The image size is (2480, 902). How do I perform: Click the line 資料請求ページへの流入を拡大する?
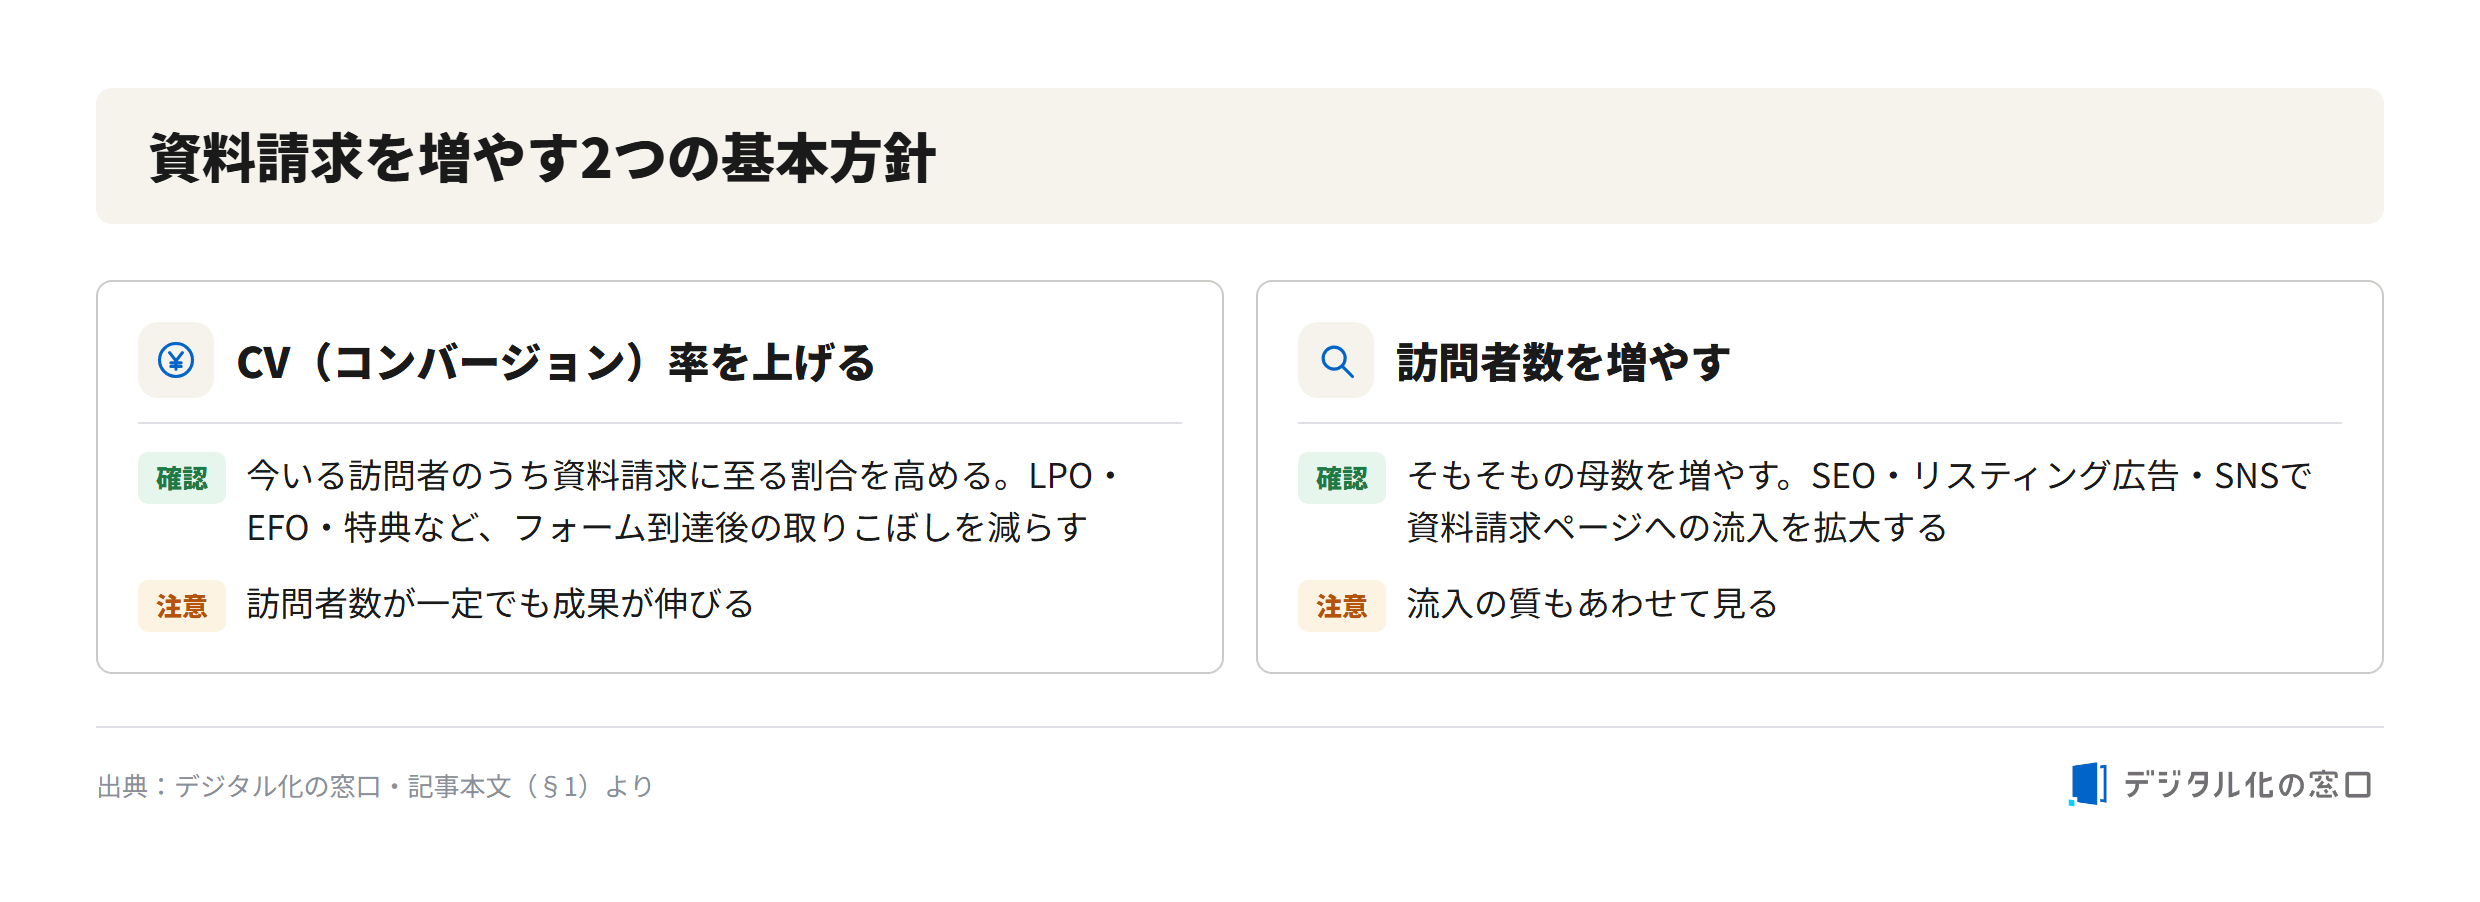click(x=1677, y=528)
